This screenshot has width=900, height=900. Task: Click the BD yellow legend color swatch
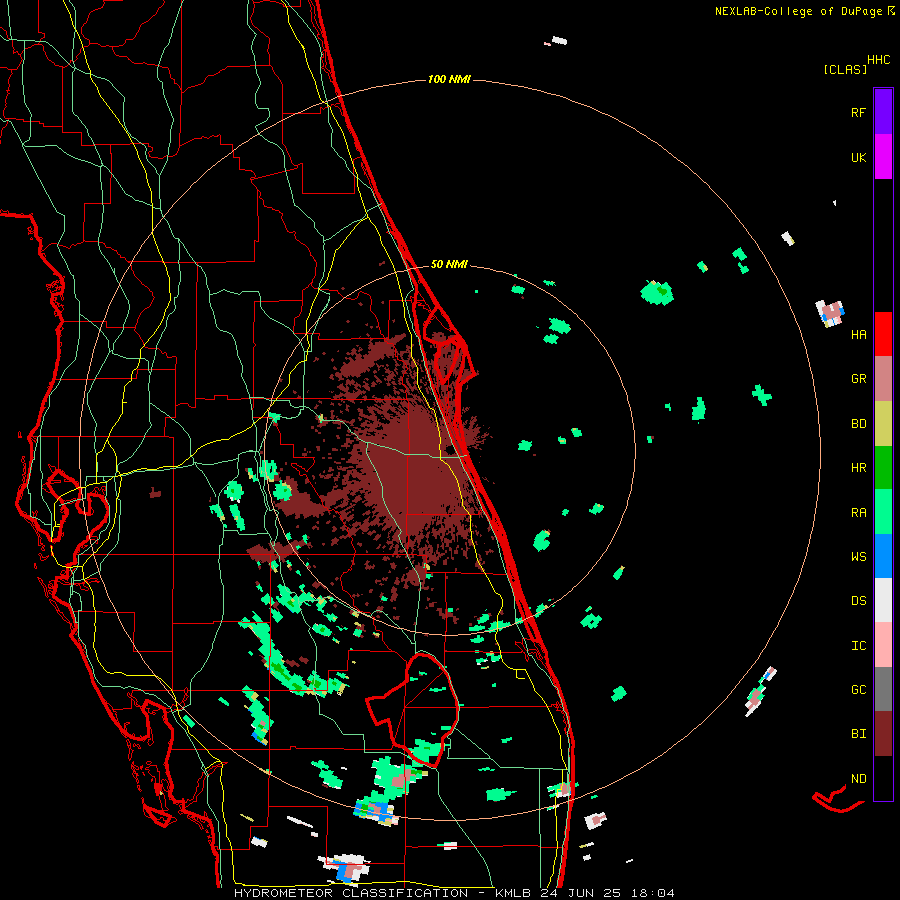coord(883,424)
